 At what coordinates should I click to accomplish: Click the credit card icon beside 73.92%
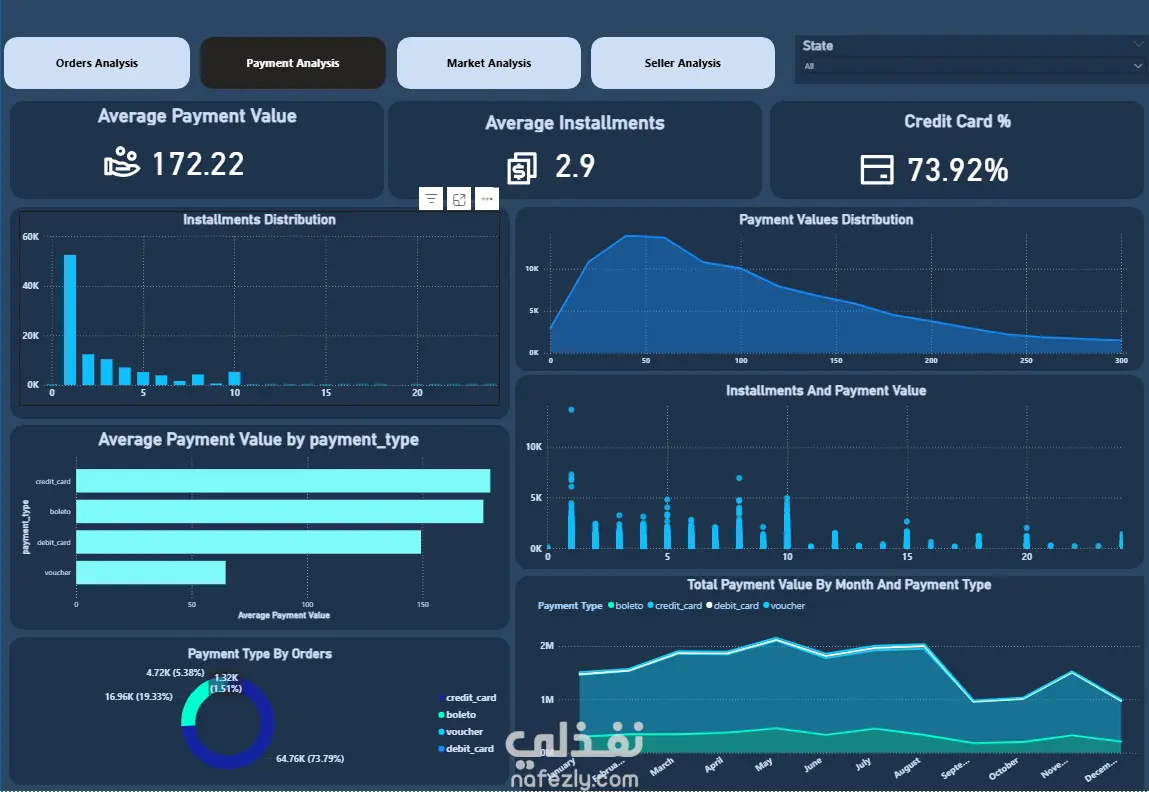(876, 170)
